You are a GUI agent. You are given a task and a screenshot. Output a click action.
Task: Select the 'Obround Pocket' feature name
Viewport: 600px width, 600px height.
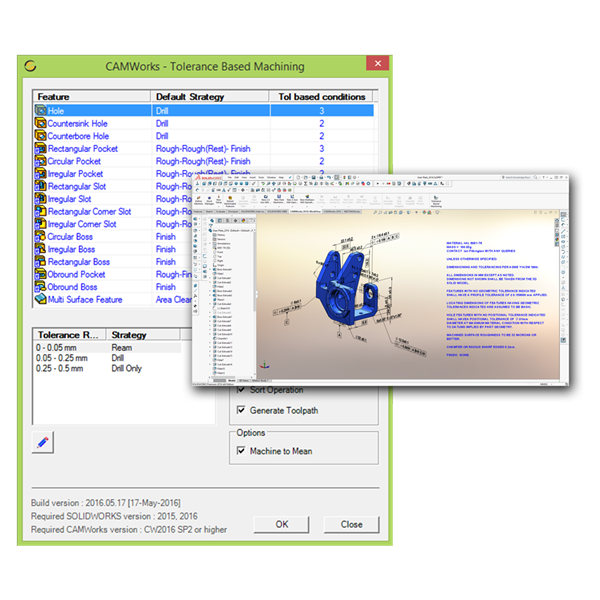(76, 274)
